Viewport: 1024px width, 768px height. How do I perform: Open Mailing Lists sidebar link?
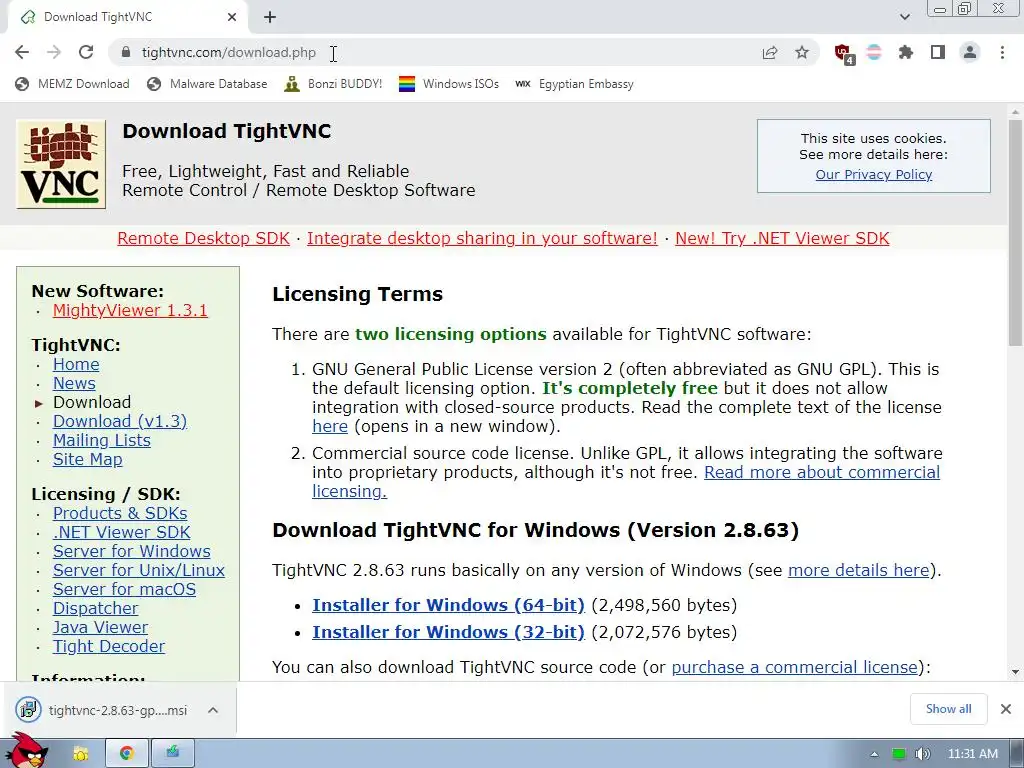click(101, 440)
